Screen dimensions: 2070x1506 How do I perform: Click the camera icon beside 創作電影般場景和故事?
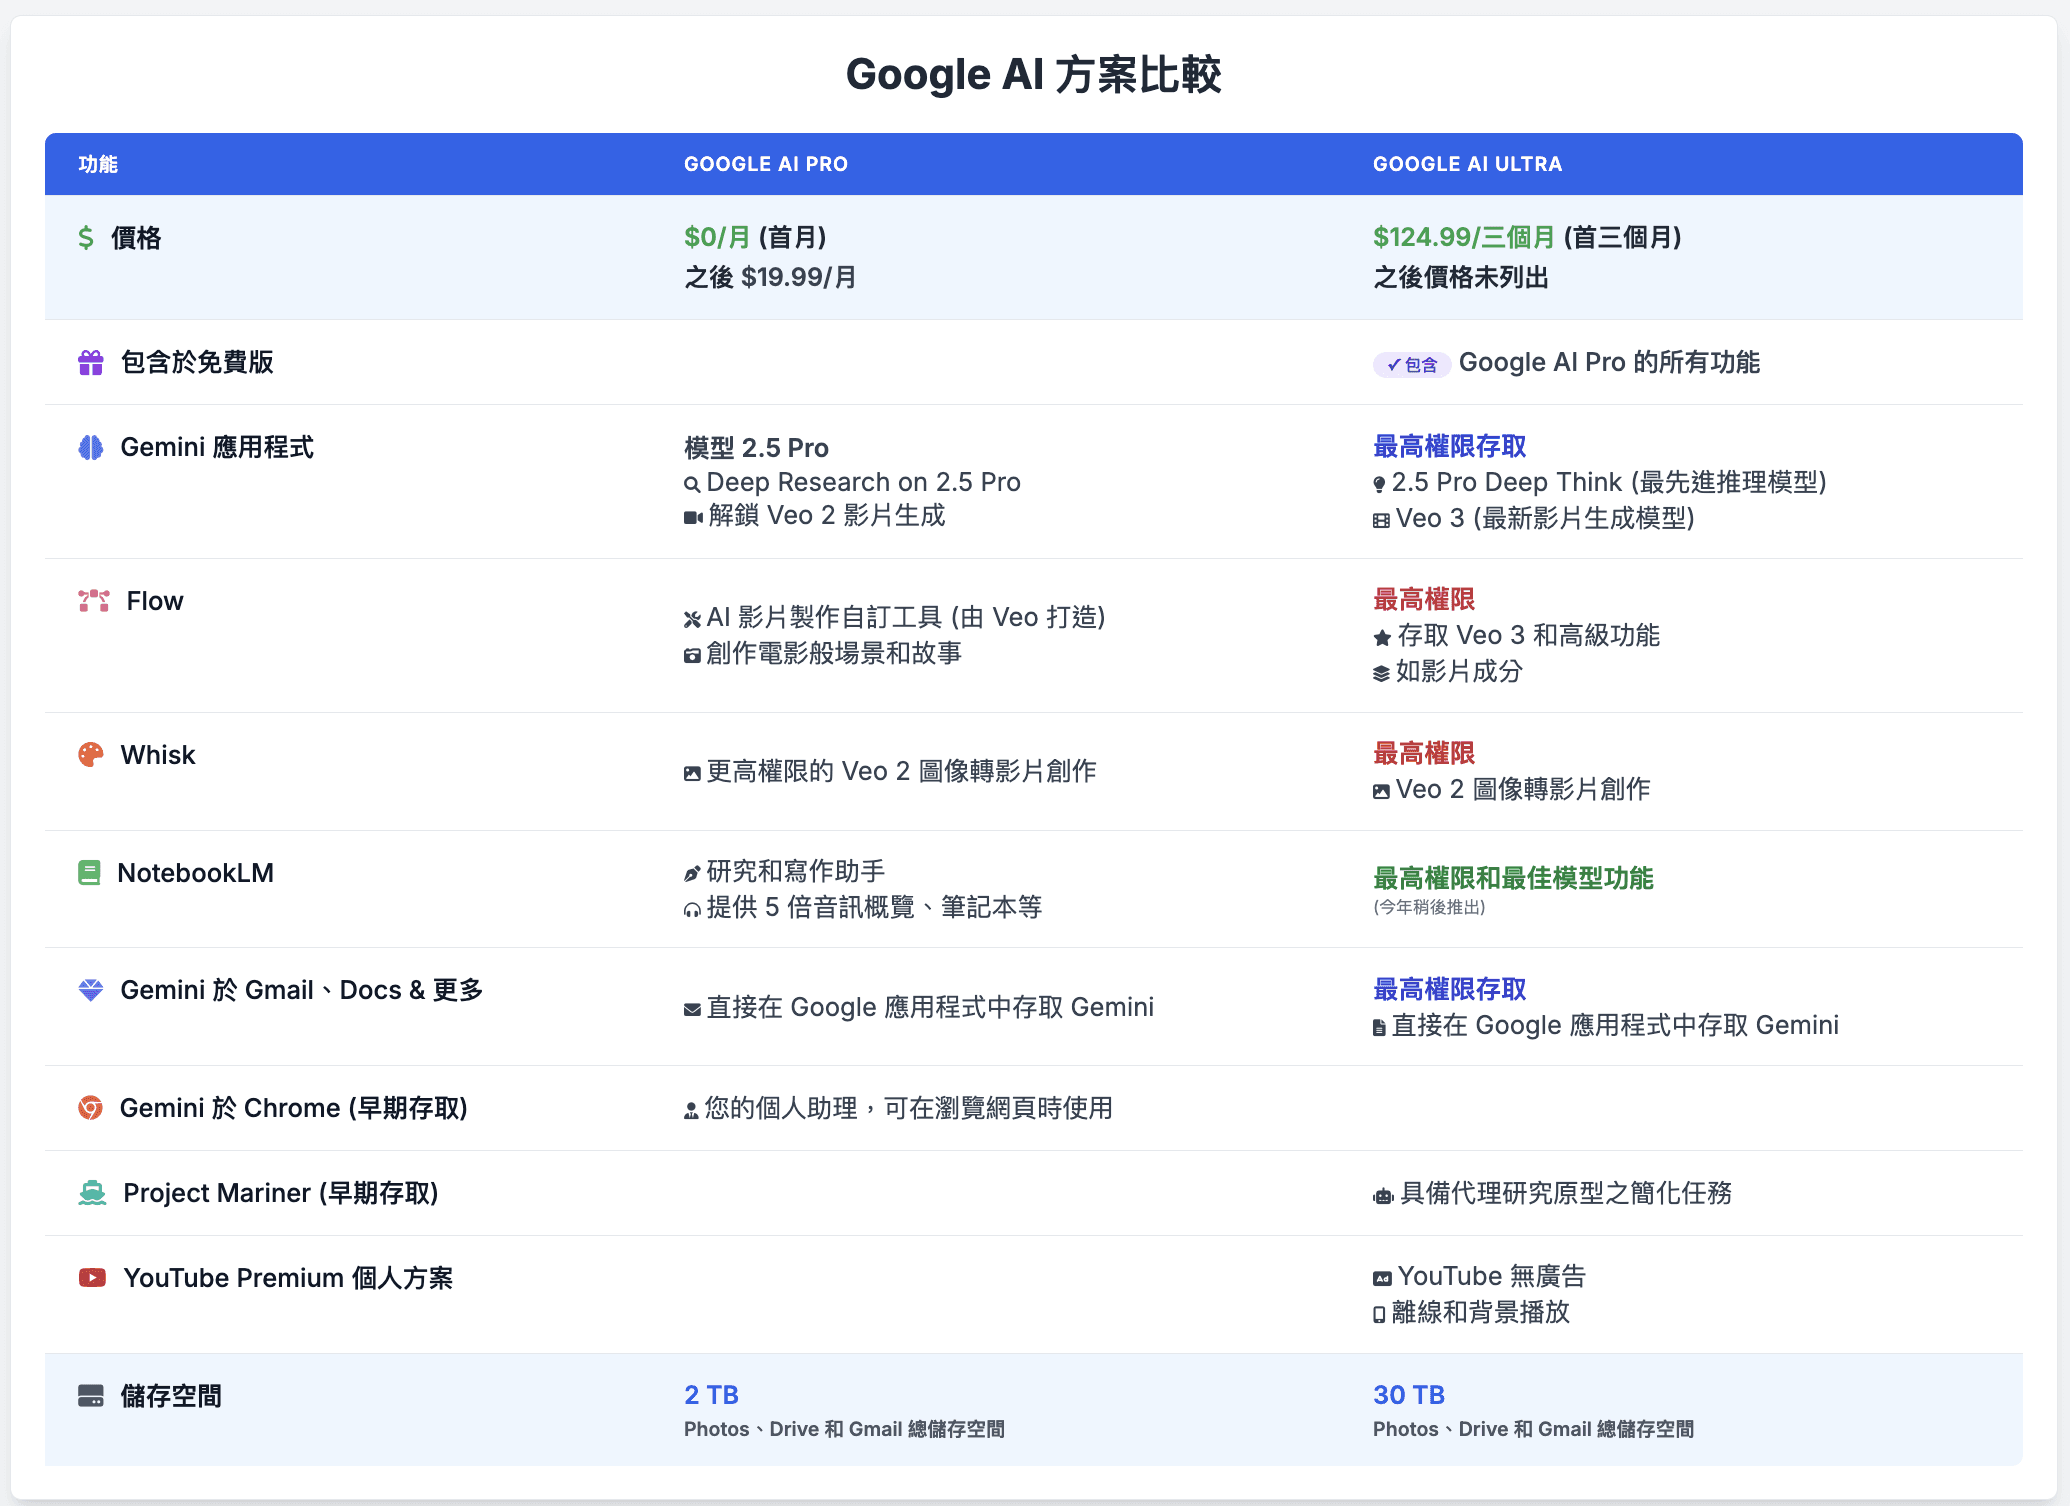point(692,656)
